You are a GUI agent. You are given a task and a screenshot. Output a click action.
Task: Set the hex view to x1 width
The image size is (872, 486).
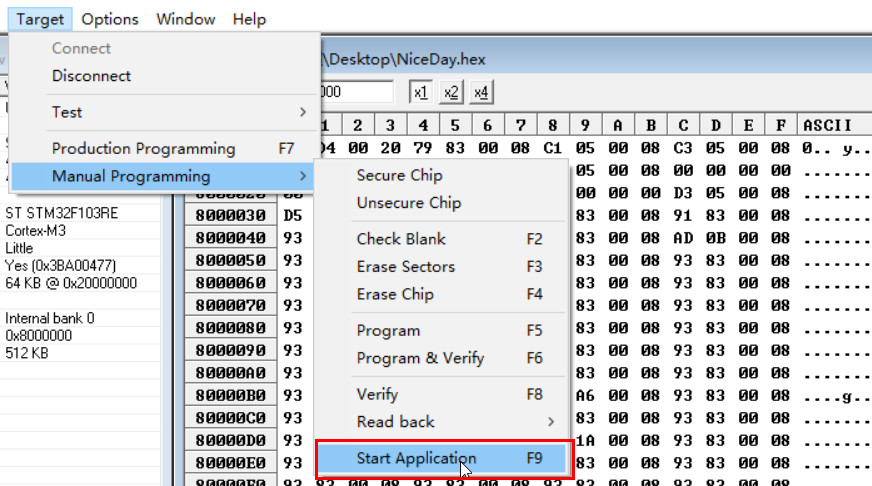(421, 92)
